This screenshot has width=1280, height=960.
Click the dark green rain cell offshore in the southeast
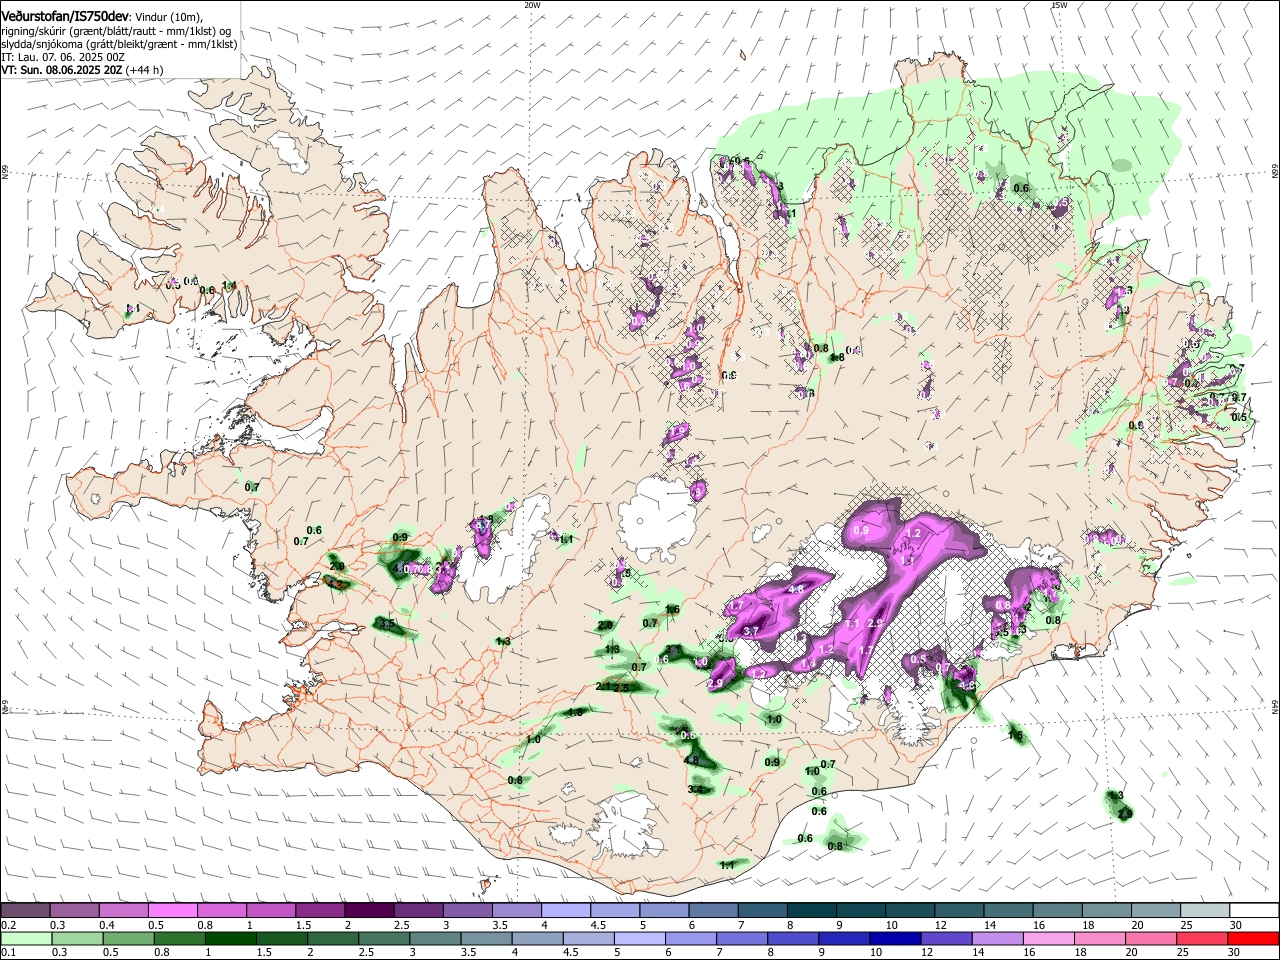pyautogui.click(x=1119, y=805)
